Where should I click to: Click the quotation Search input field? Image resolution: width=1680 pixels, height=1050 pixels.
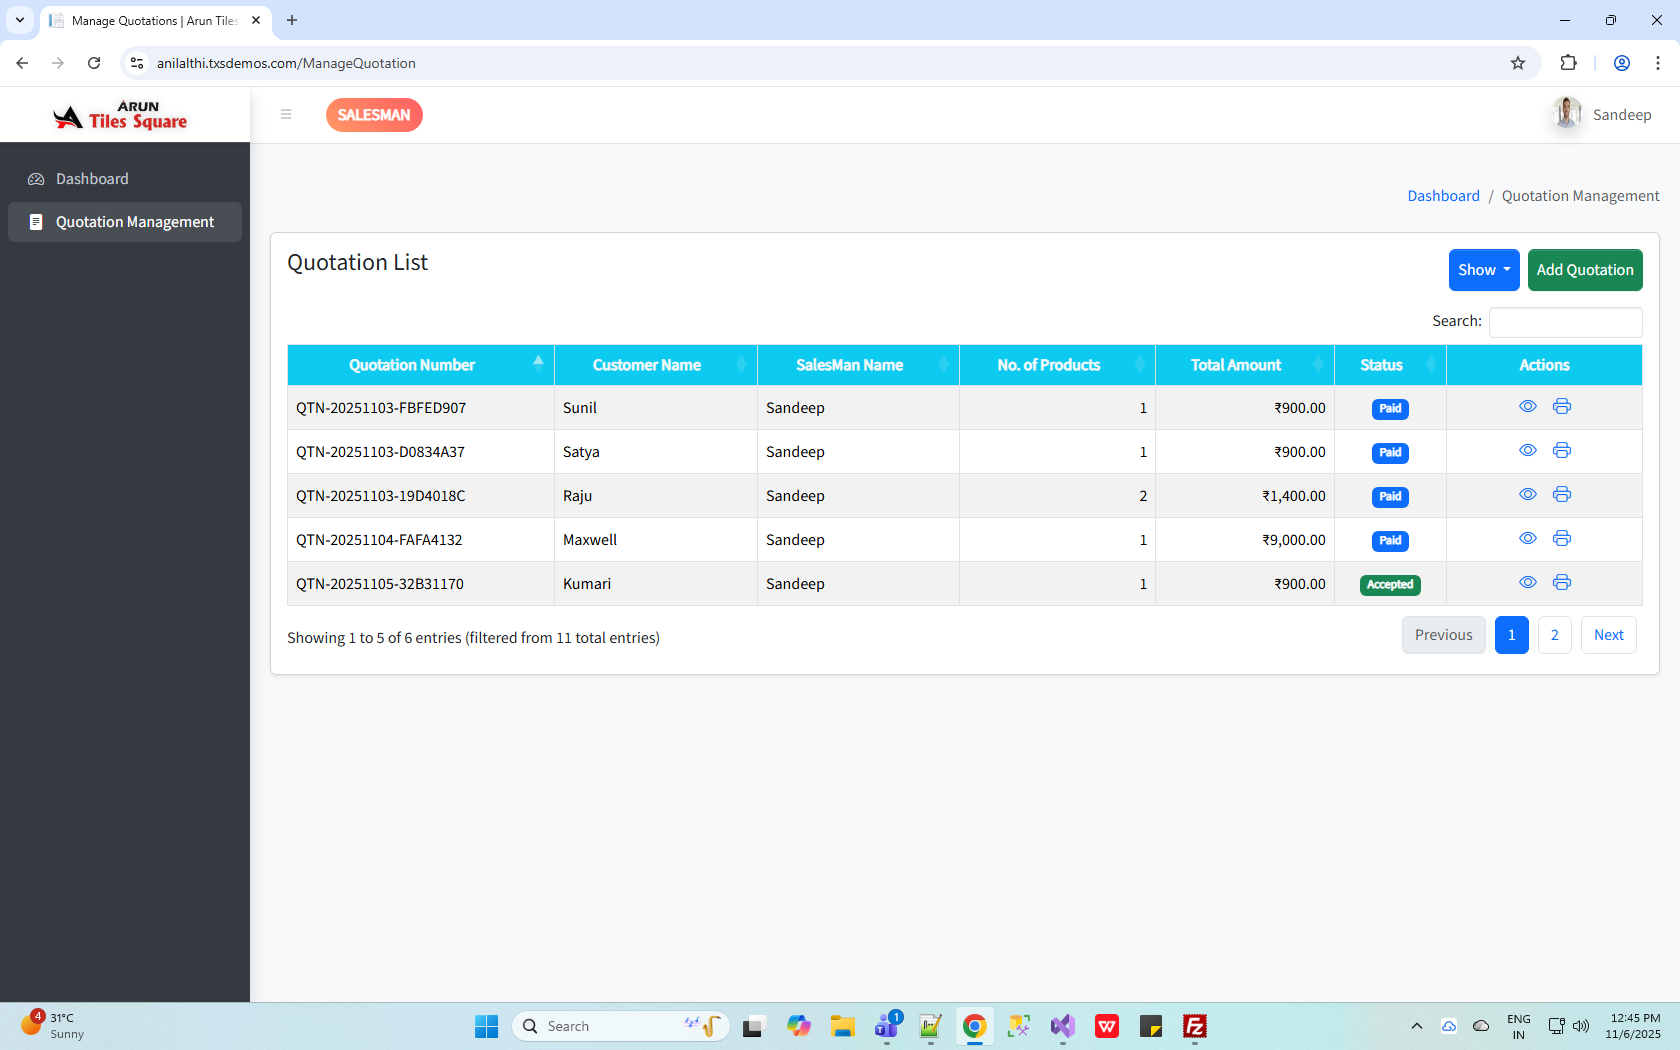(x=1565, y=322)
